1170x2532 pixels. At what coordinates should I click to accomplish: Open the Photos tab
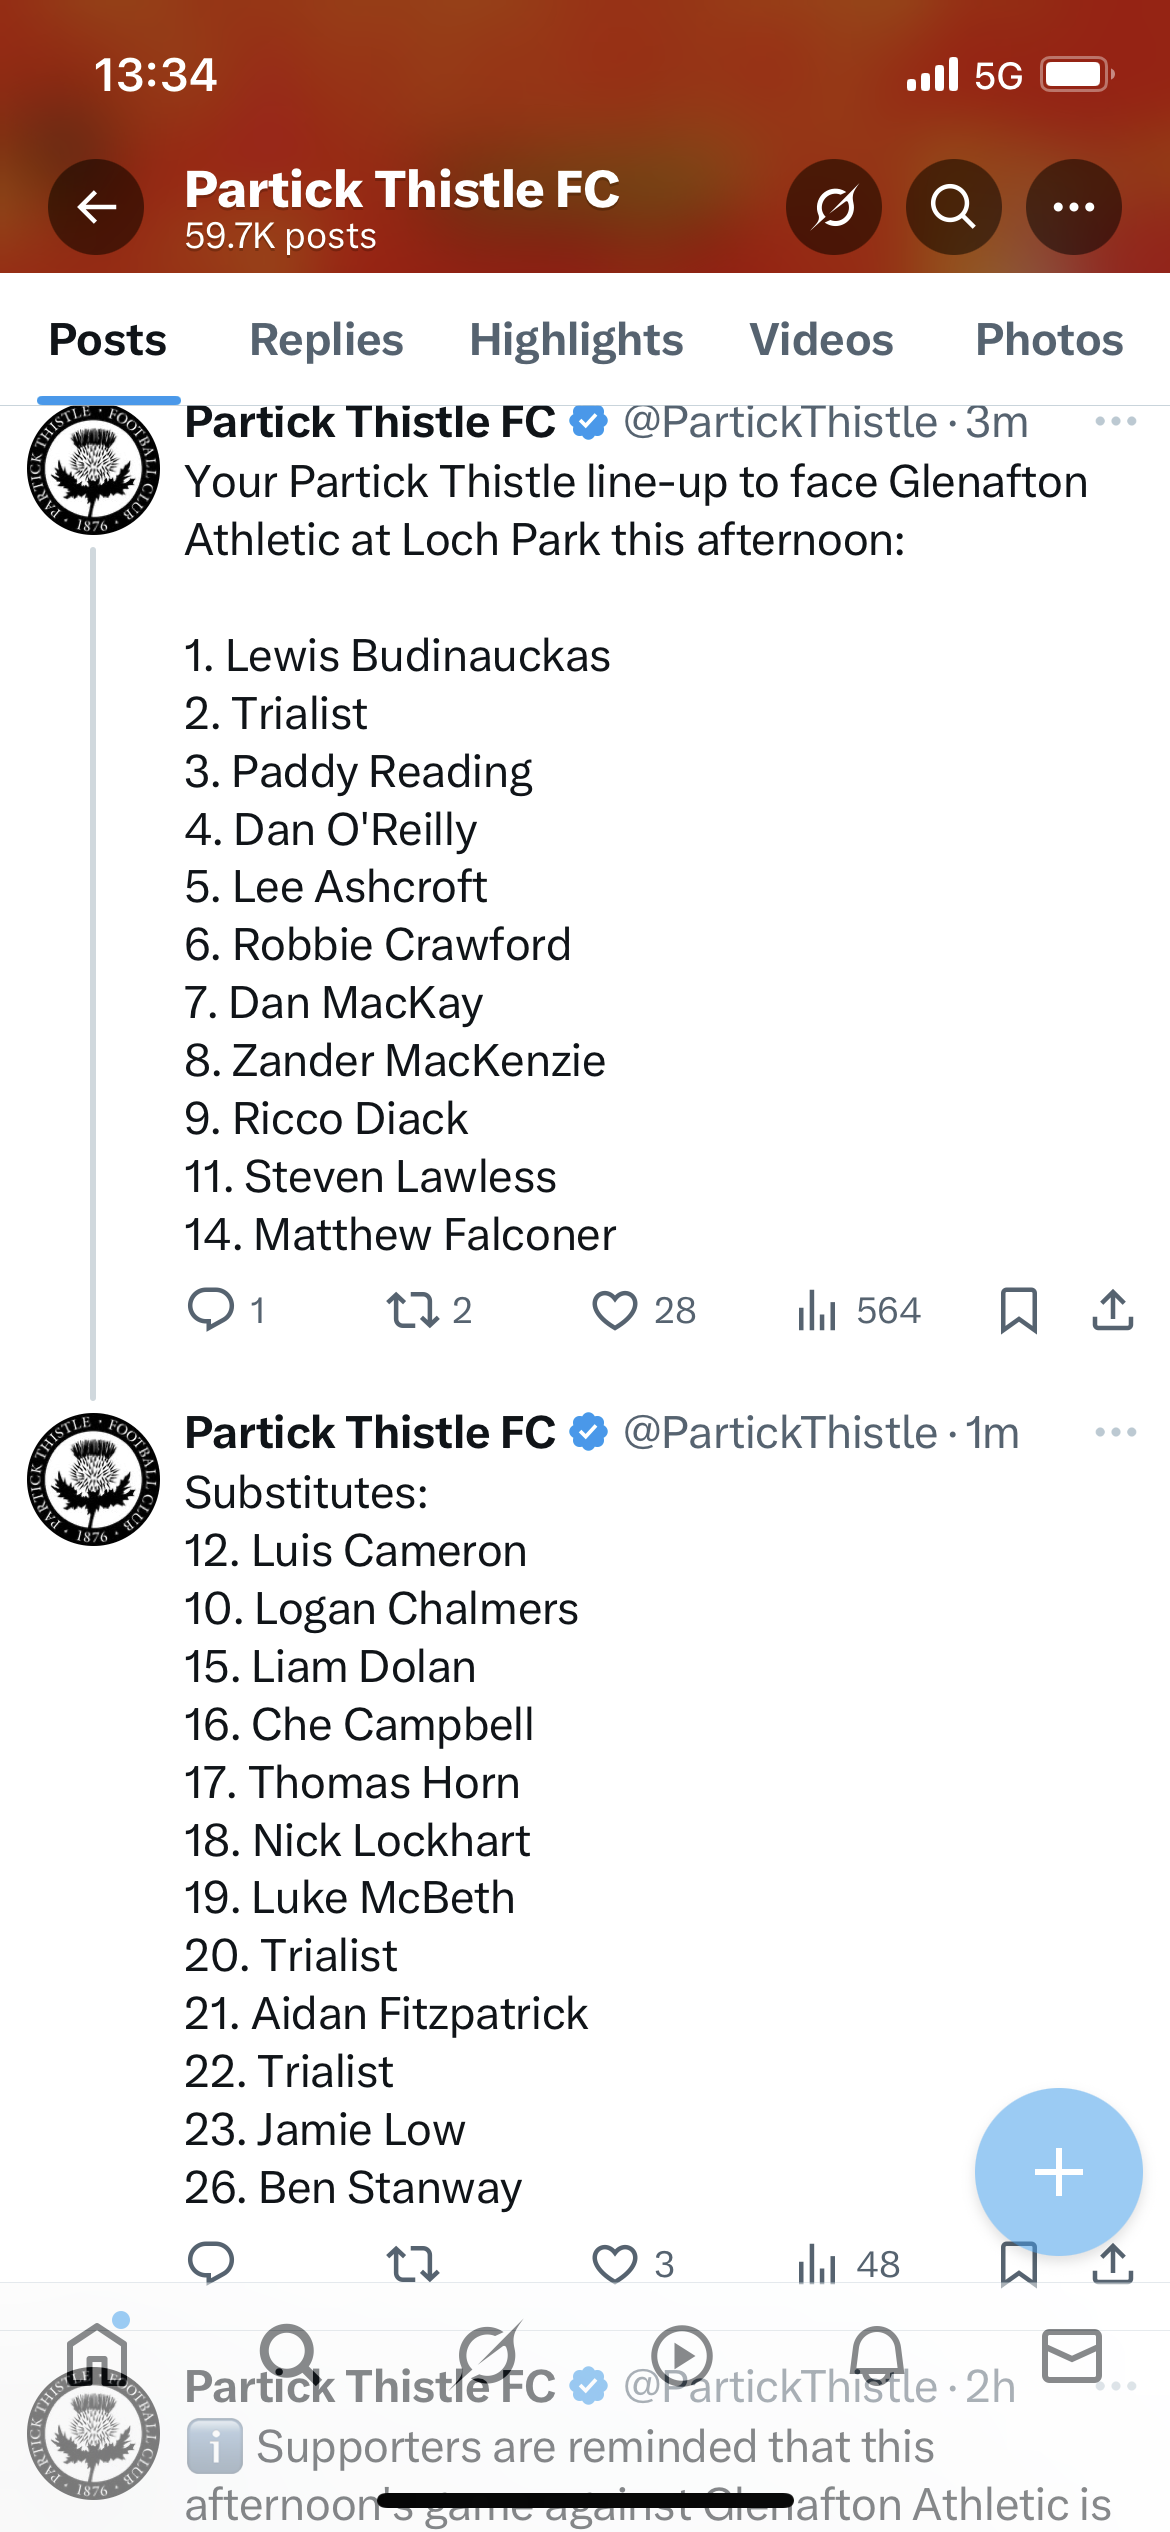point(1049,340)
